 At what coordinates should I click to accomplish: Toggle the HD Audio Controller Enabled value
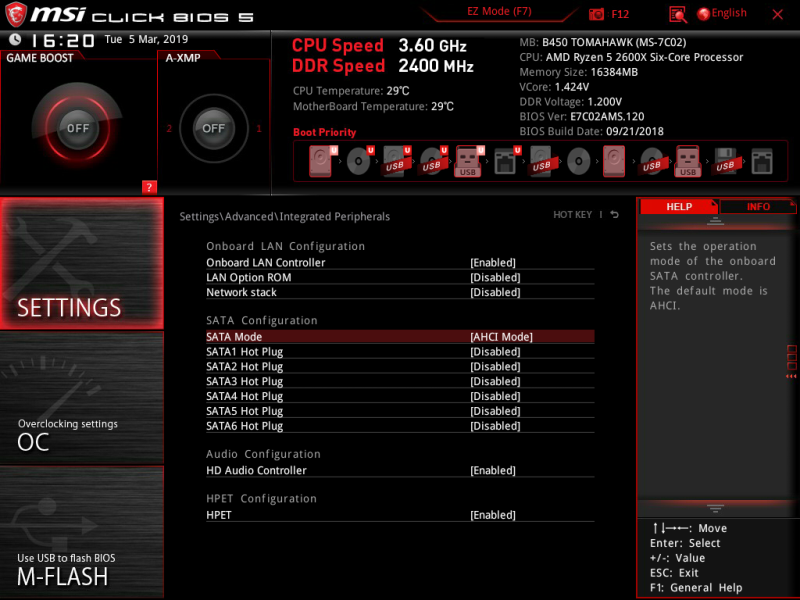[493, 470]
